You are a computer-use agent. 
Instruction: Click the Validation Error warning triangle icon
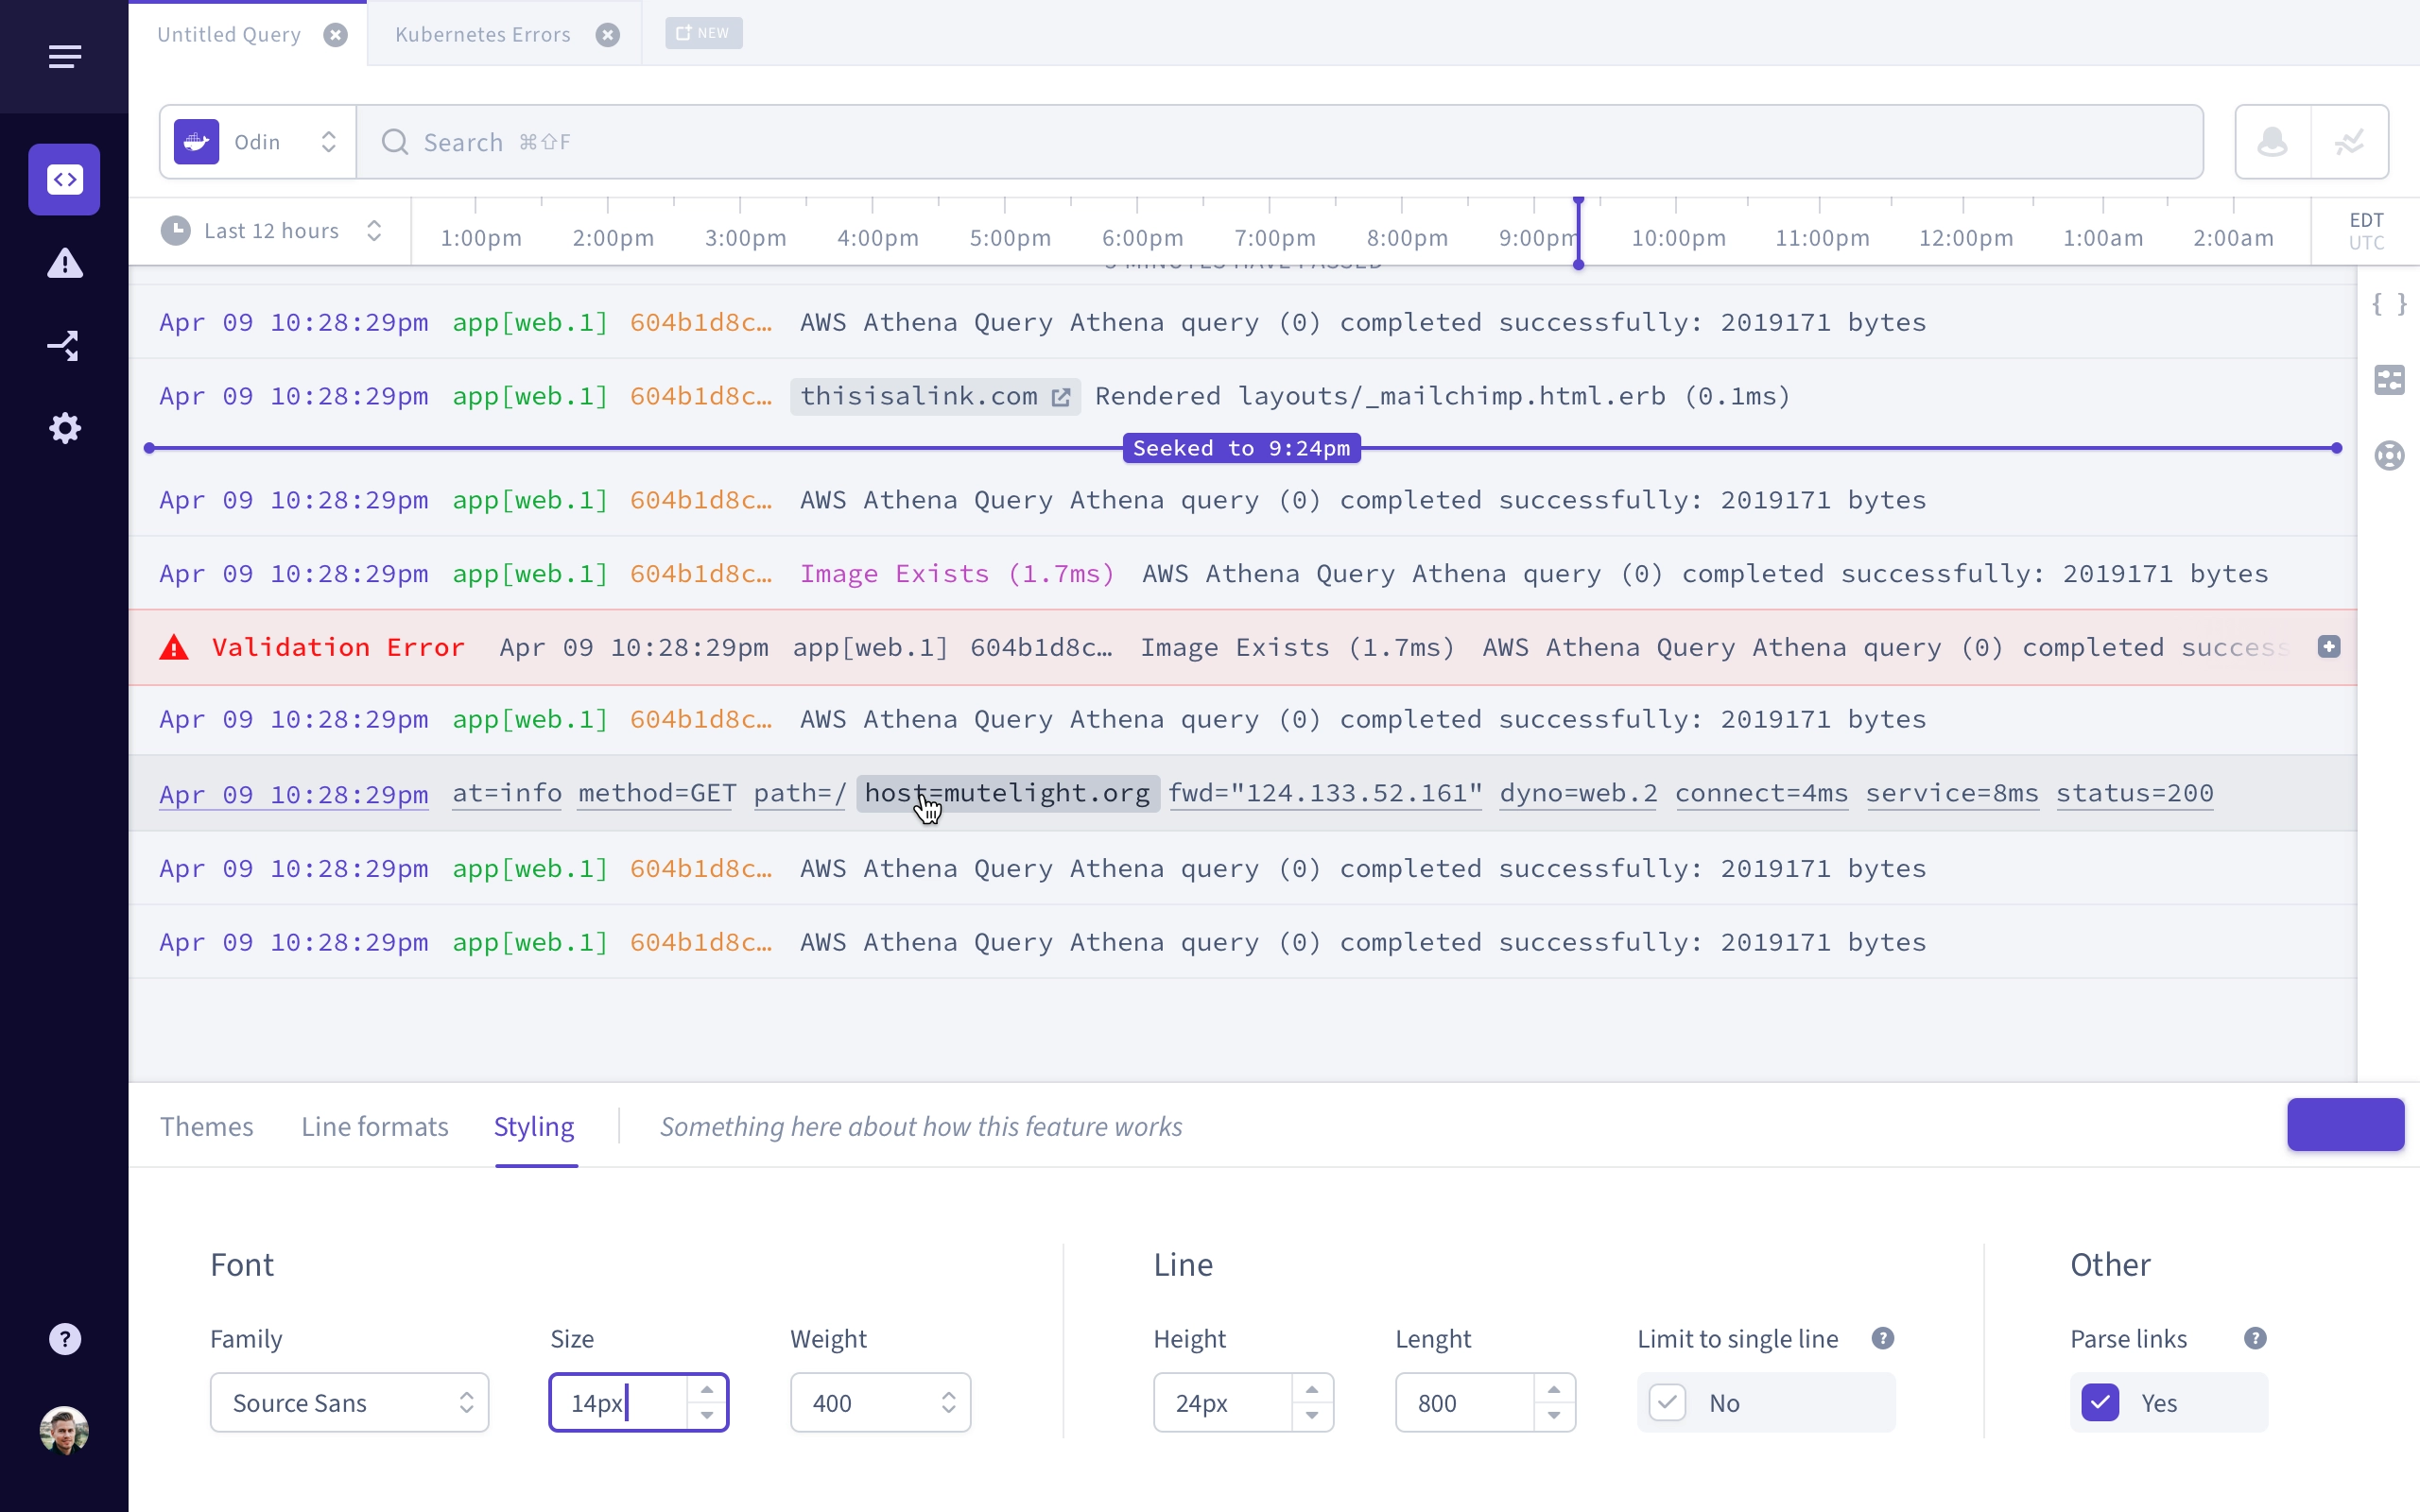(x=174, y=648)
